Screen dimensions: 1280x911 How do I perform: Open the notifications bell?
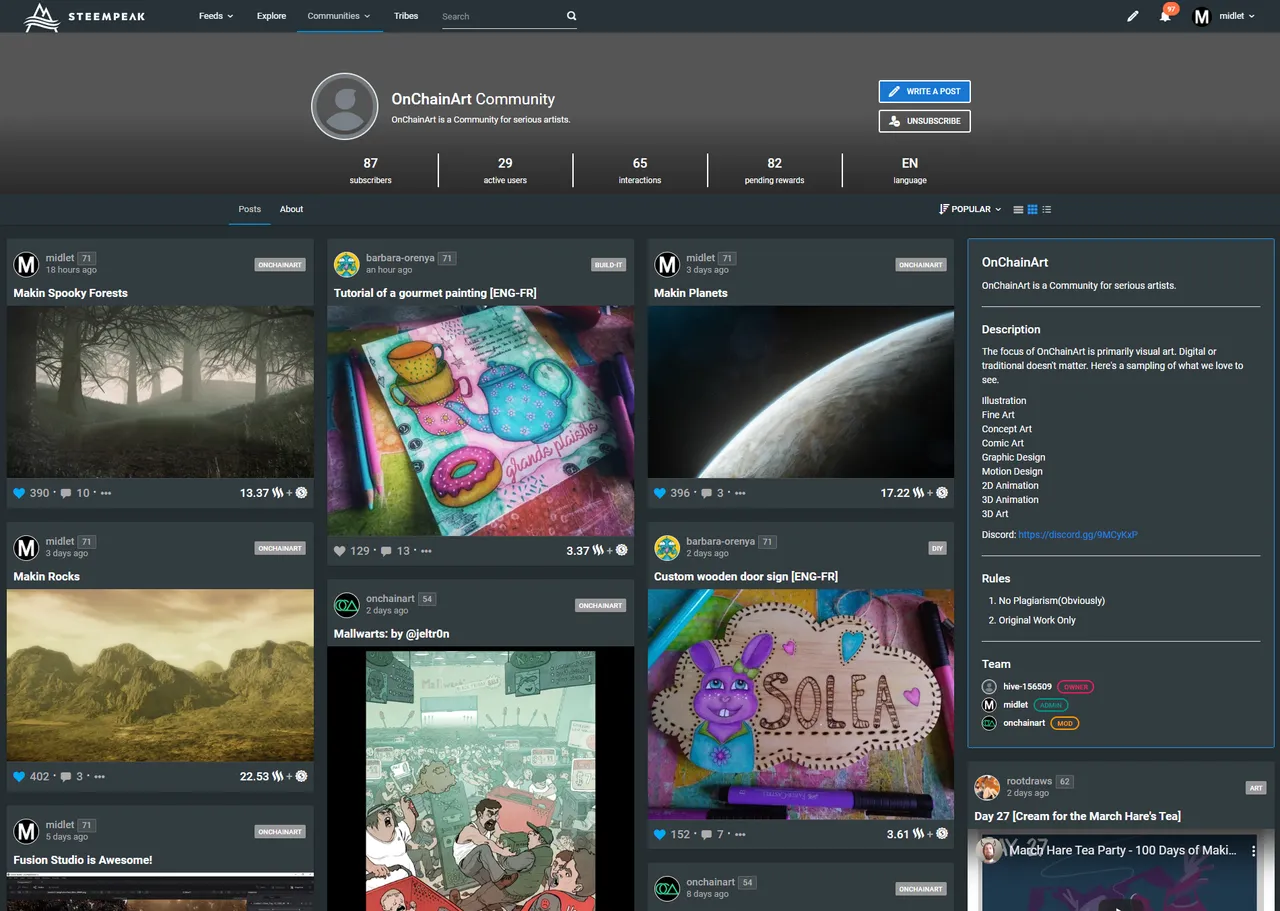[x=1165, y=16]
